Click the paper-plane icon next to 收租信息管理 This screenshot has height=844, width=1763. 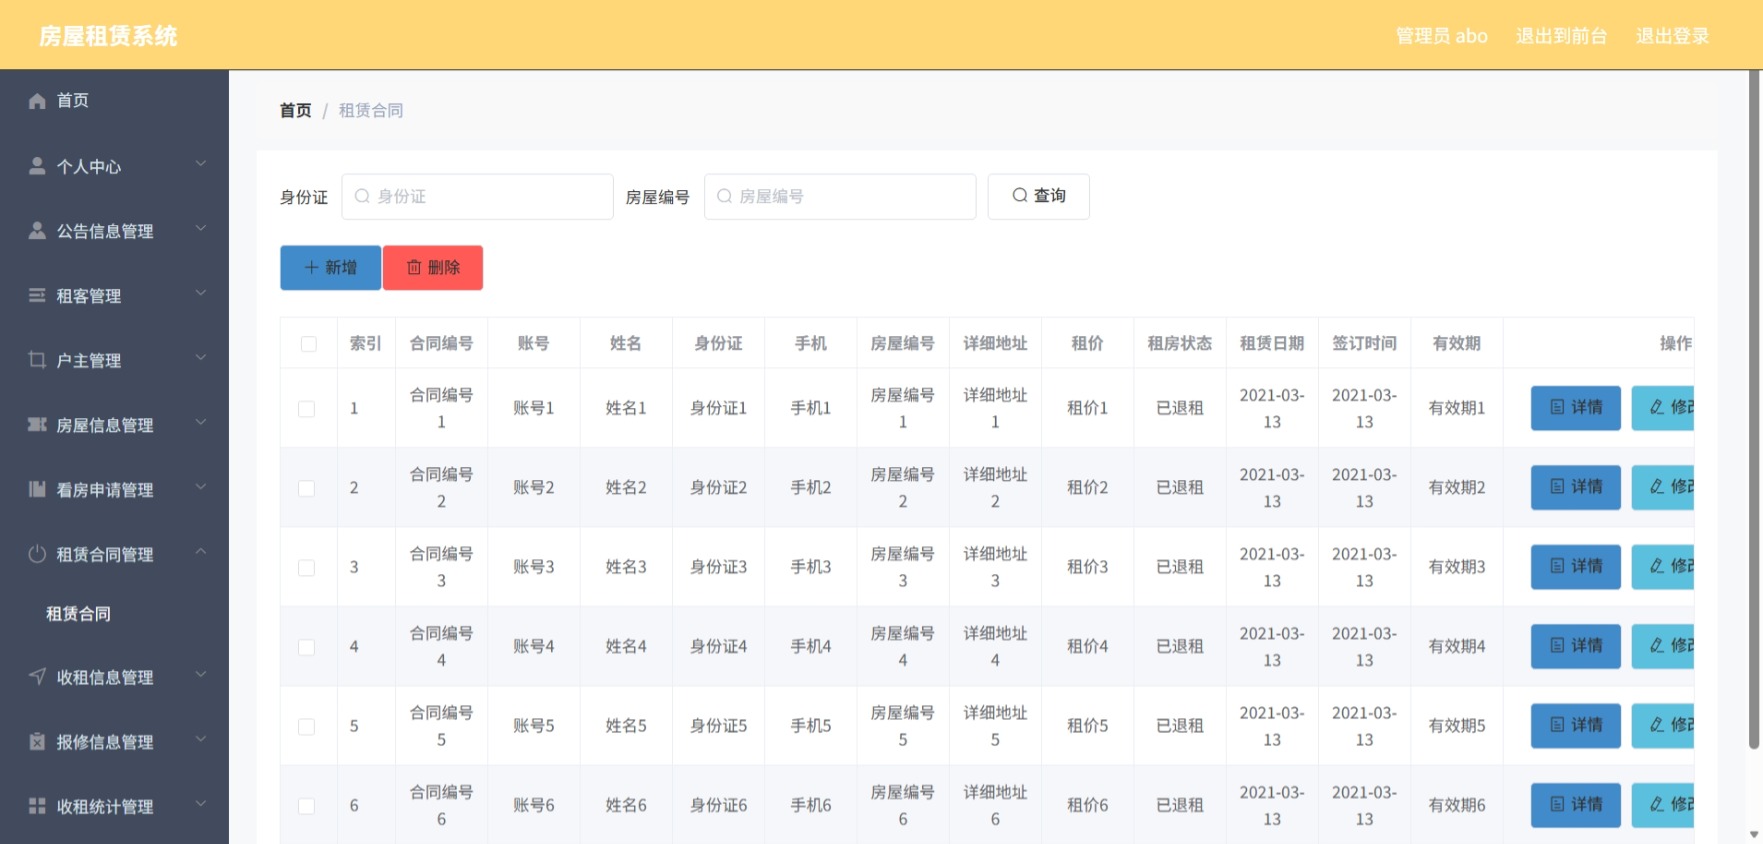[37, 677]
